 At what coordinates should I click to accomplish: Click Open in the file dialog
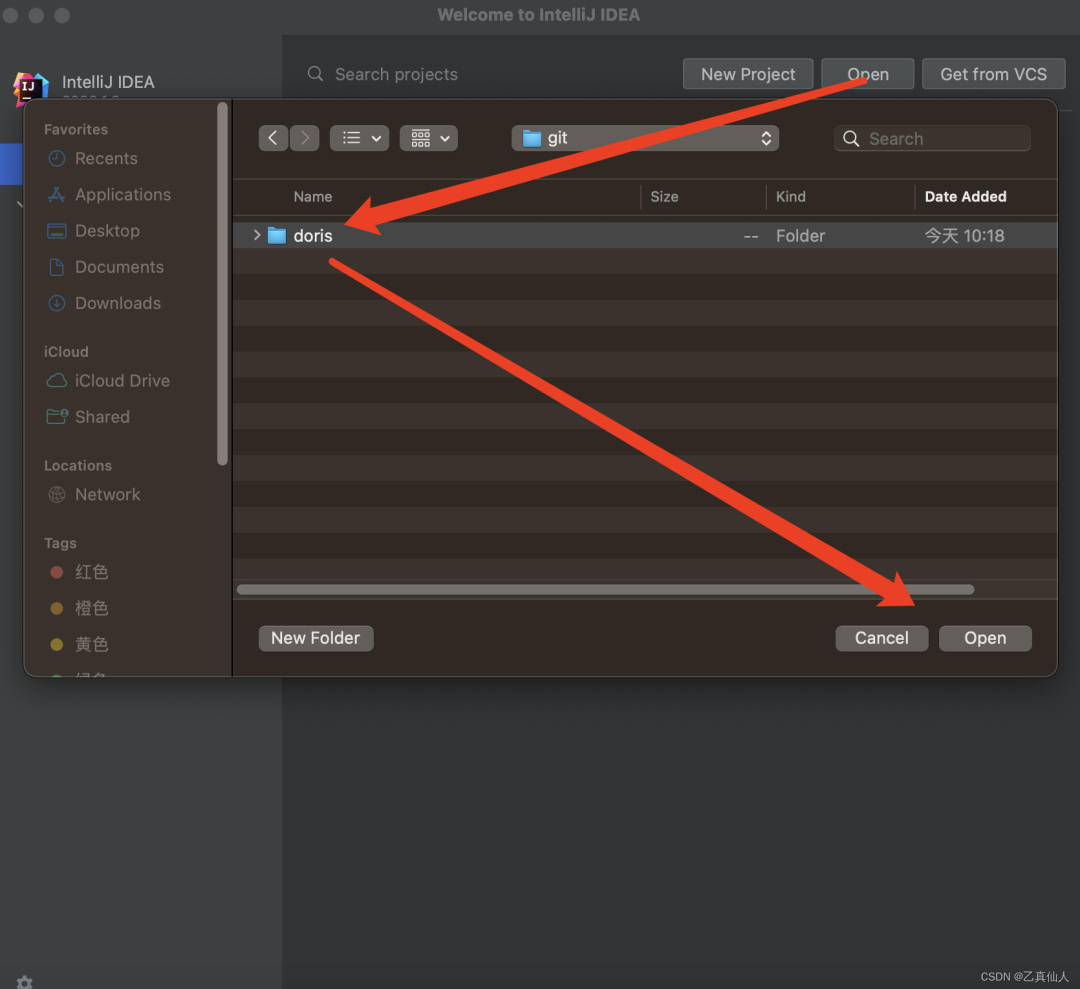point(985,638)
